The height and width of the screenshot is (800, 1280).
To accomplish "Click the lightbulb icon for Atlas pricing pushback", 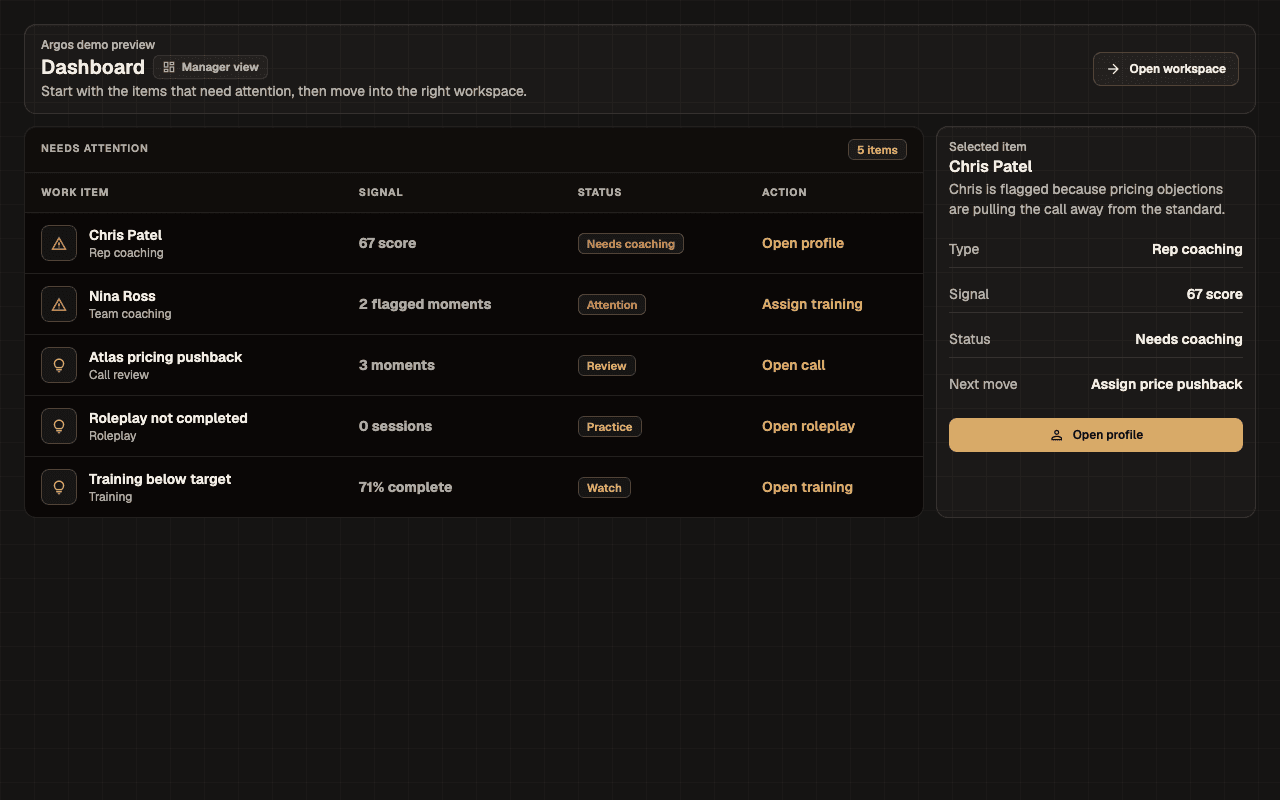I will click(59, 365).
